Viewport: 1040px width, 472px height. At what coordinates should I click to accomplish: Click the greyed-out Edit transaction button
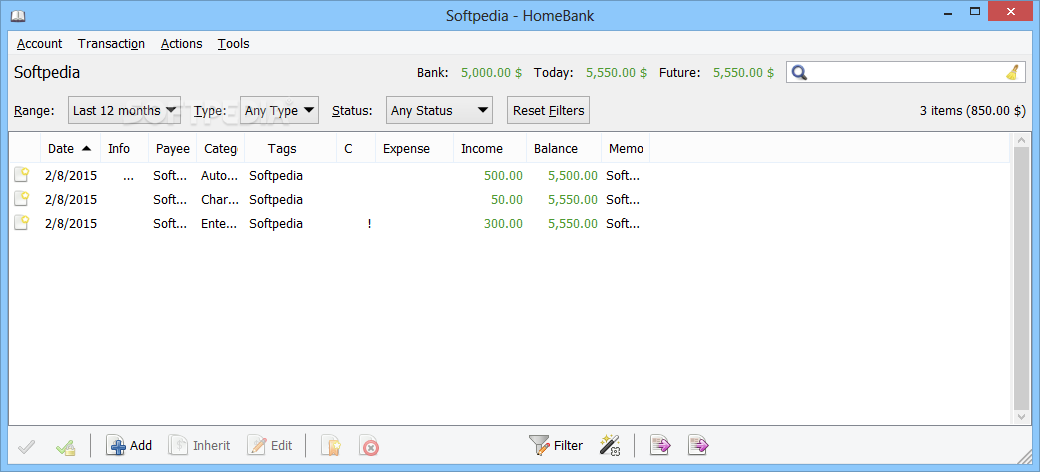tap(269, 445)
